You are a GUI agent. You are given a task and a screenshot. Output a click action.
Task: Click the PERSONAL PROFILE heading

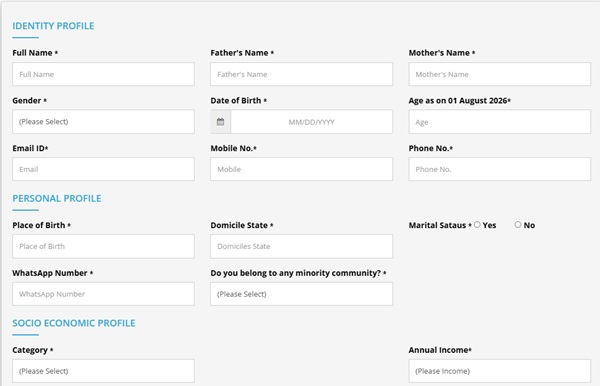[57, 198]
